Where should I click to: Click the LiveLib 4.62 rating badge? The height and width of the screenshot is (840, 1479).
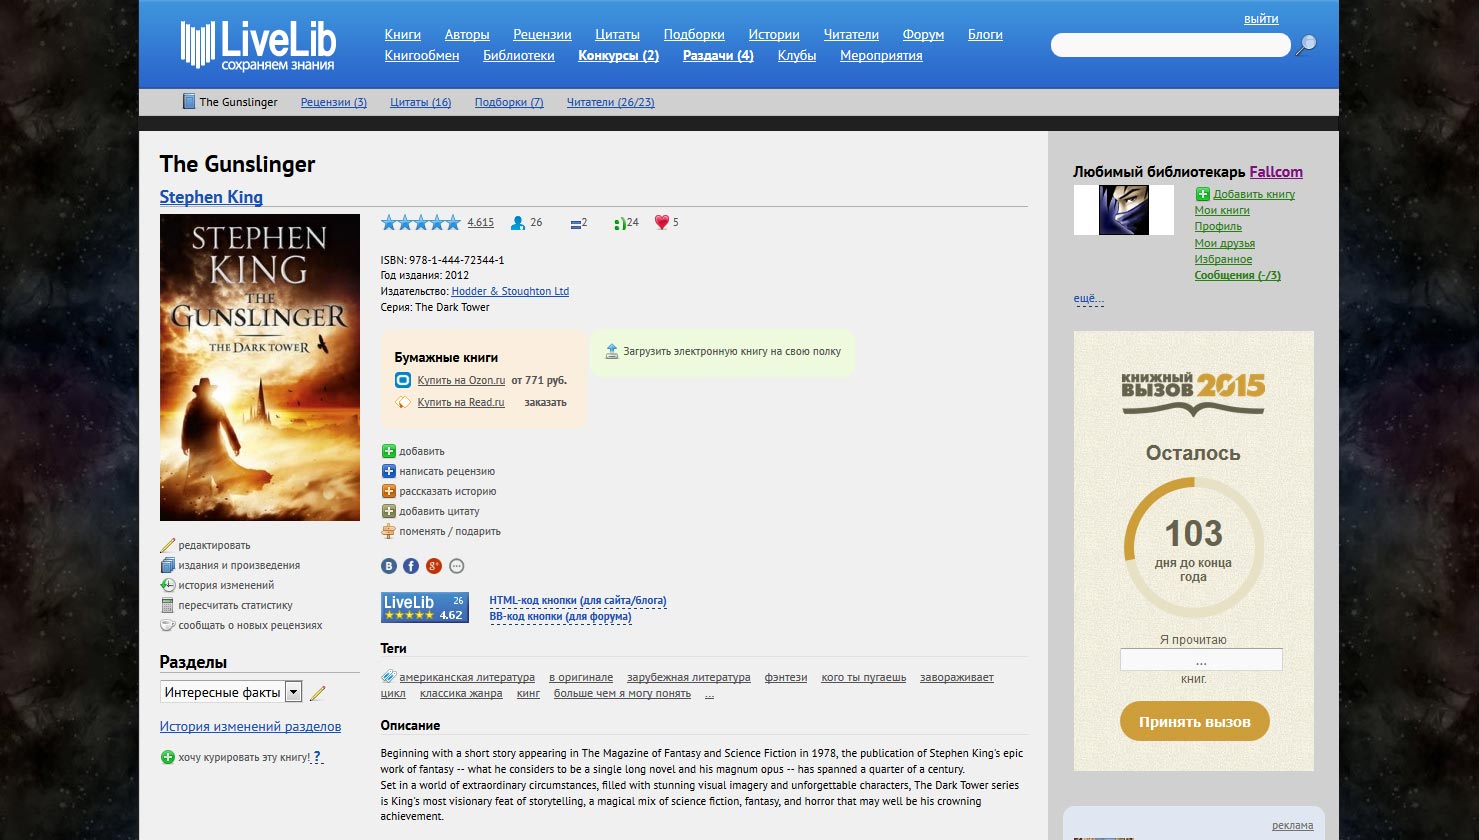425,608
